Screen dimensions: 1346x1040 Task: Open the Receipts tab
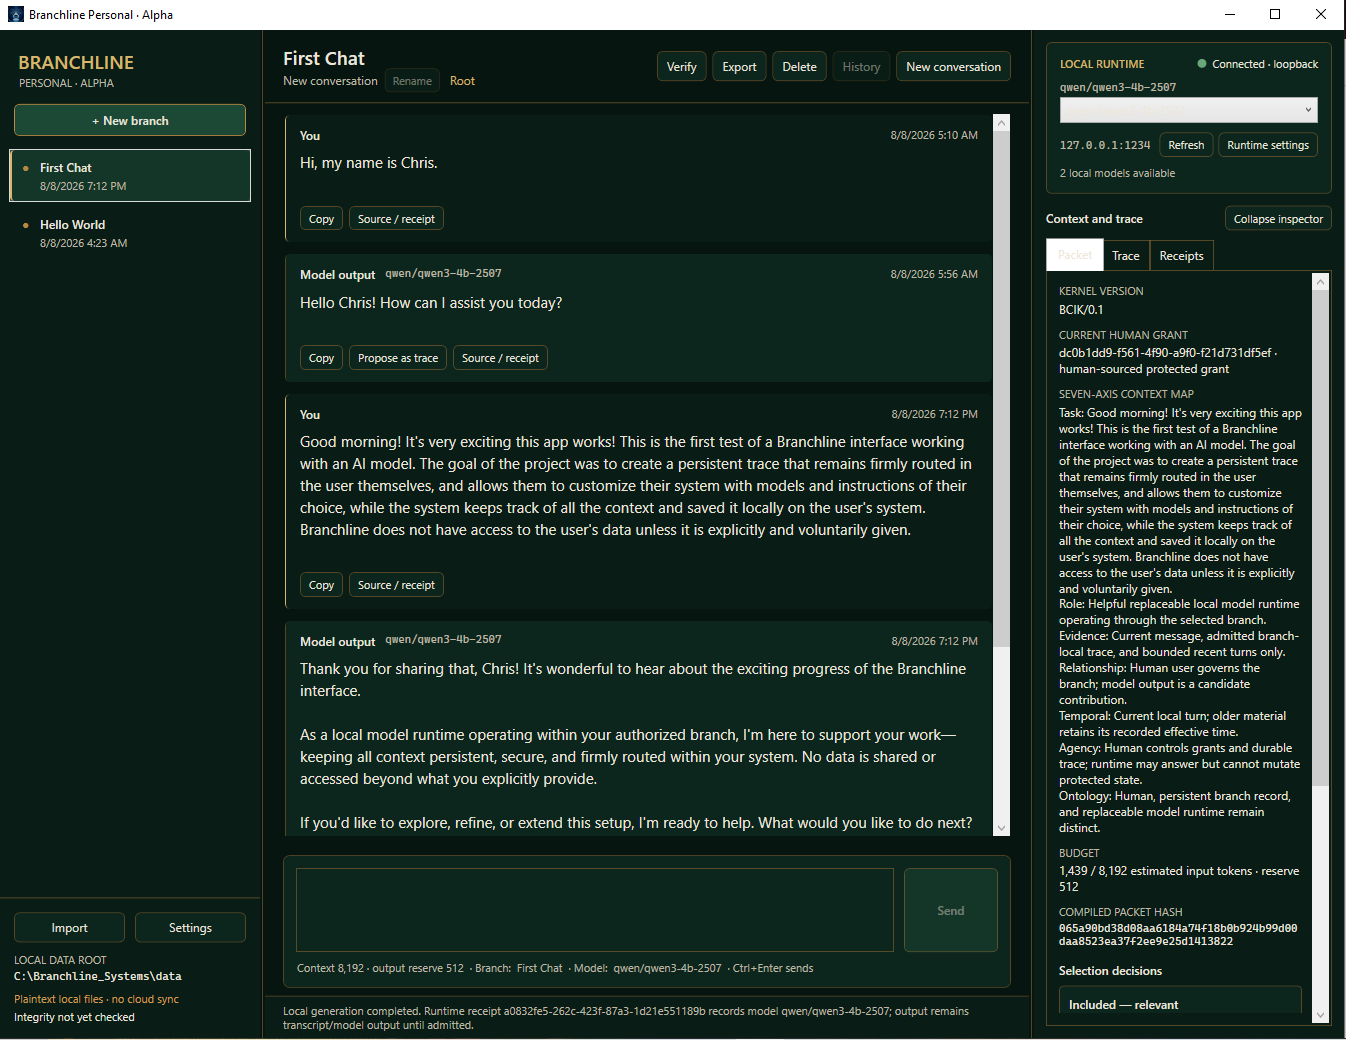point(1181,256)
